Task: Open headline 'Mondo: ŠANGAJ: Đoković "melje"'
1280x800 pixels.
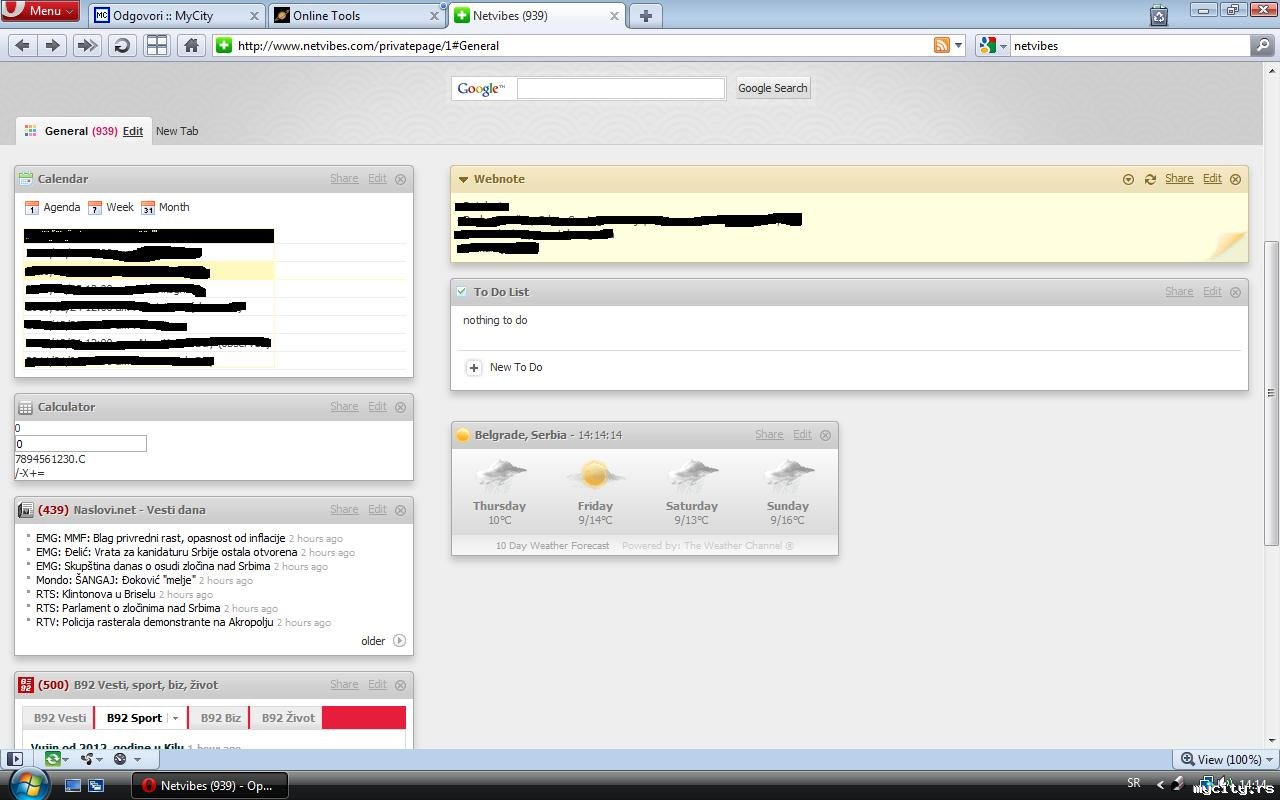Action: (116, 580)
